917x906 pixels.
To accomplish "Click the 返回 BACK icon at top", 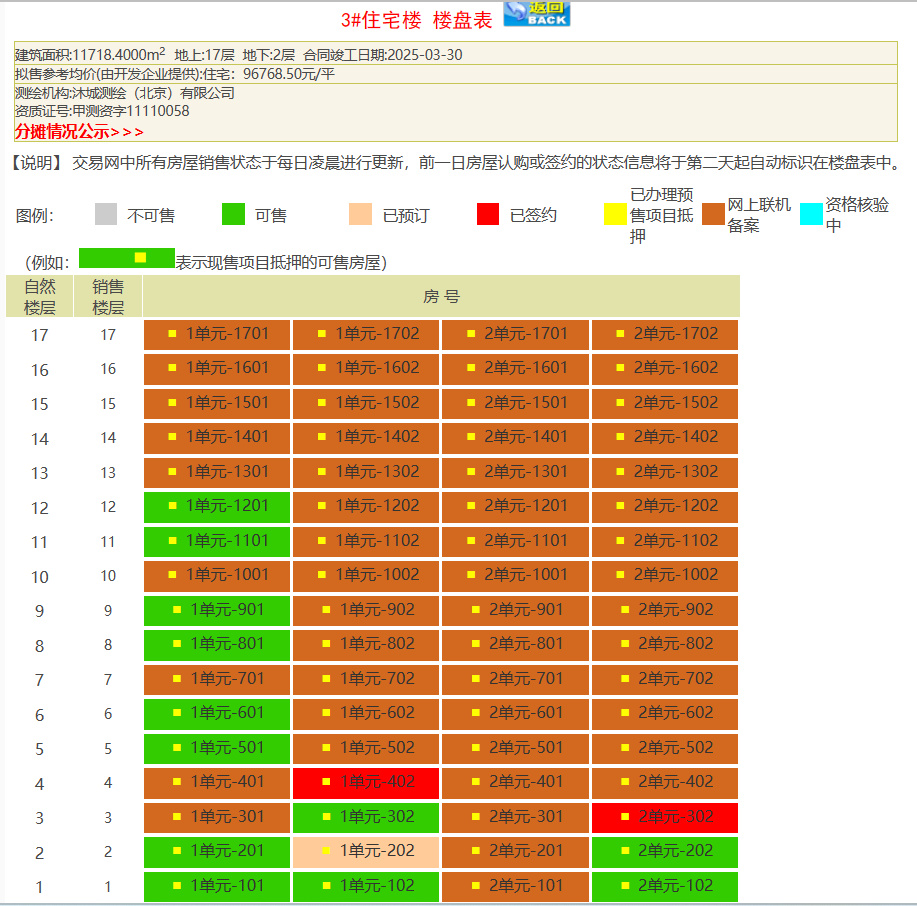I will coord(537,14).
